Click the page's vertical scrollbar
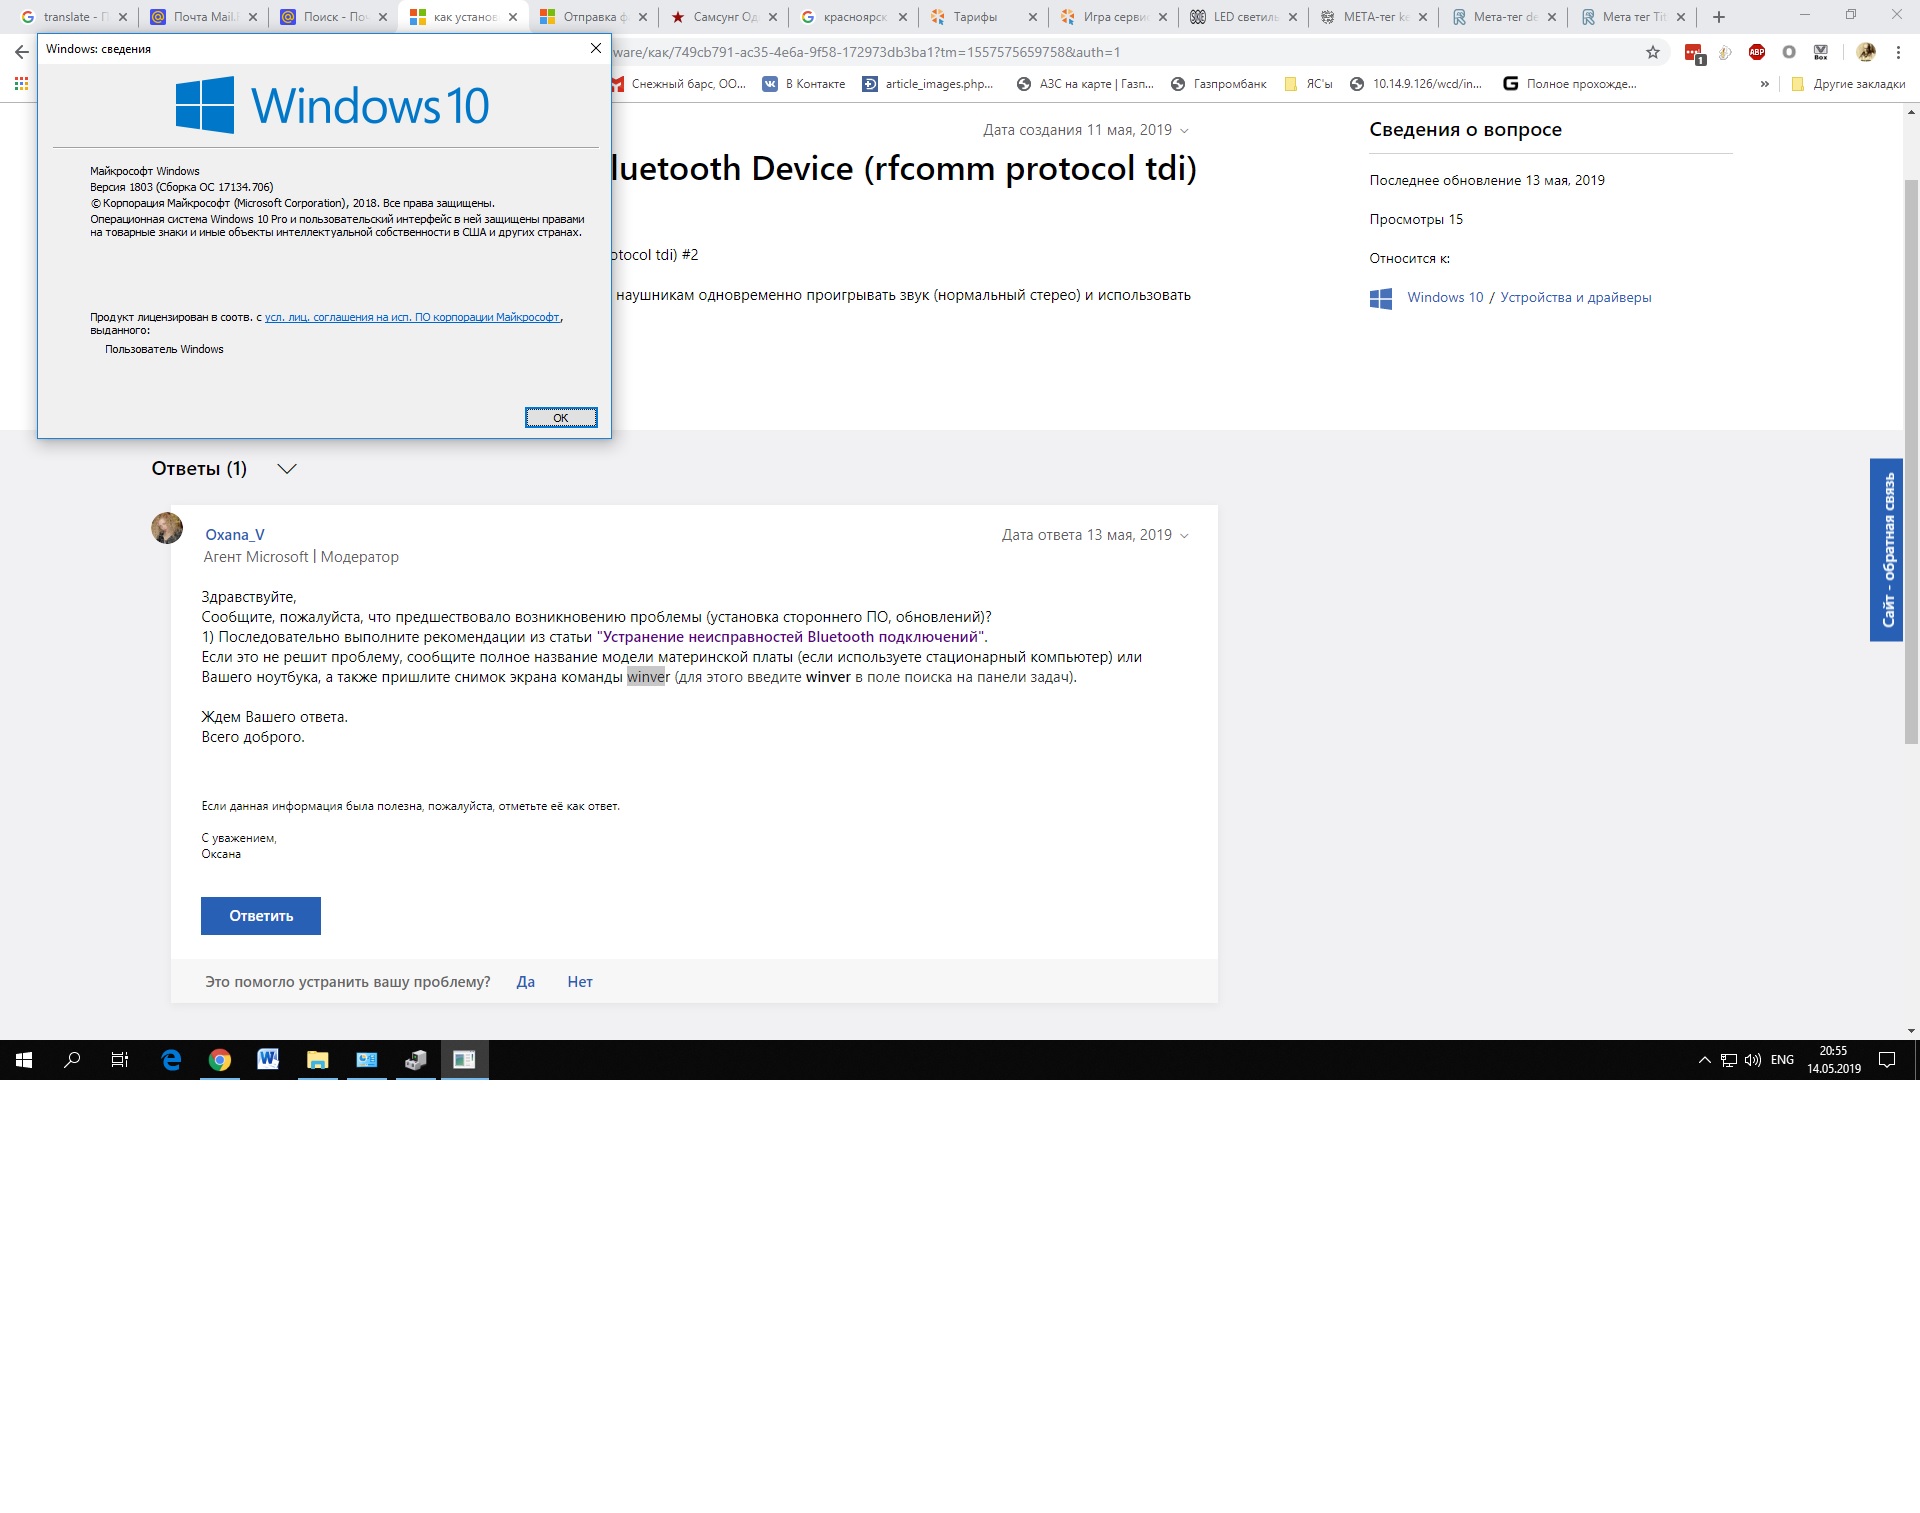The height and width of the screenshot is (1513, 1920). click(1911, 460)
